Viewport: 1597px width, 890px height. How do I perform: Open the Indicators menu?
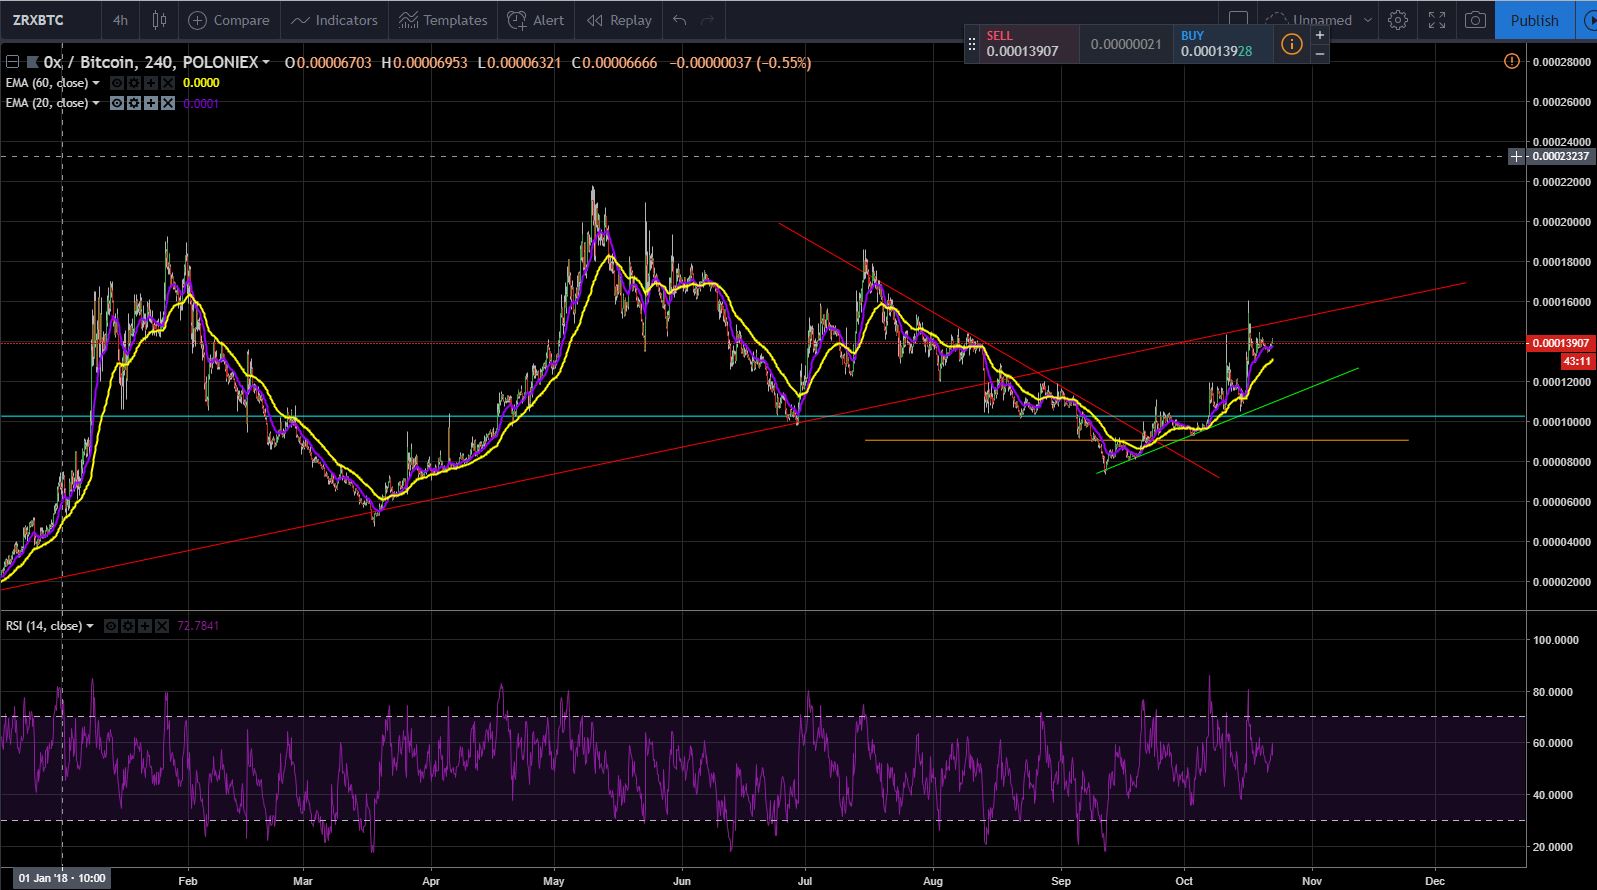click(334, 20)
